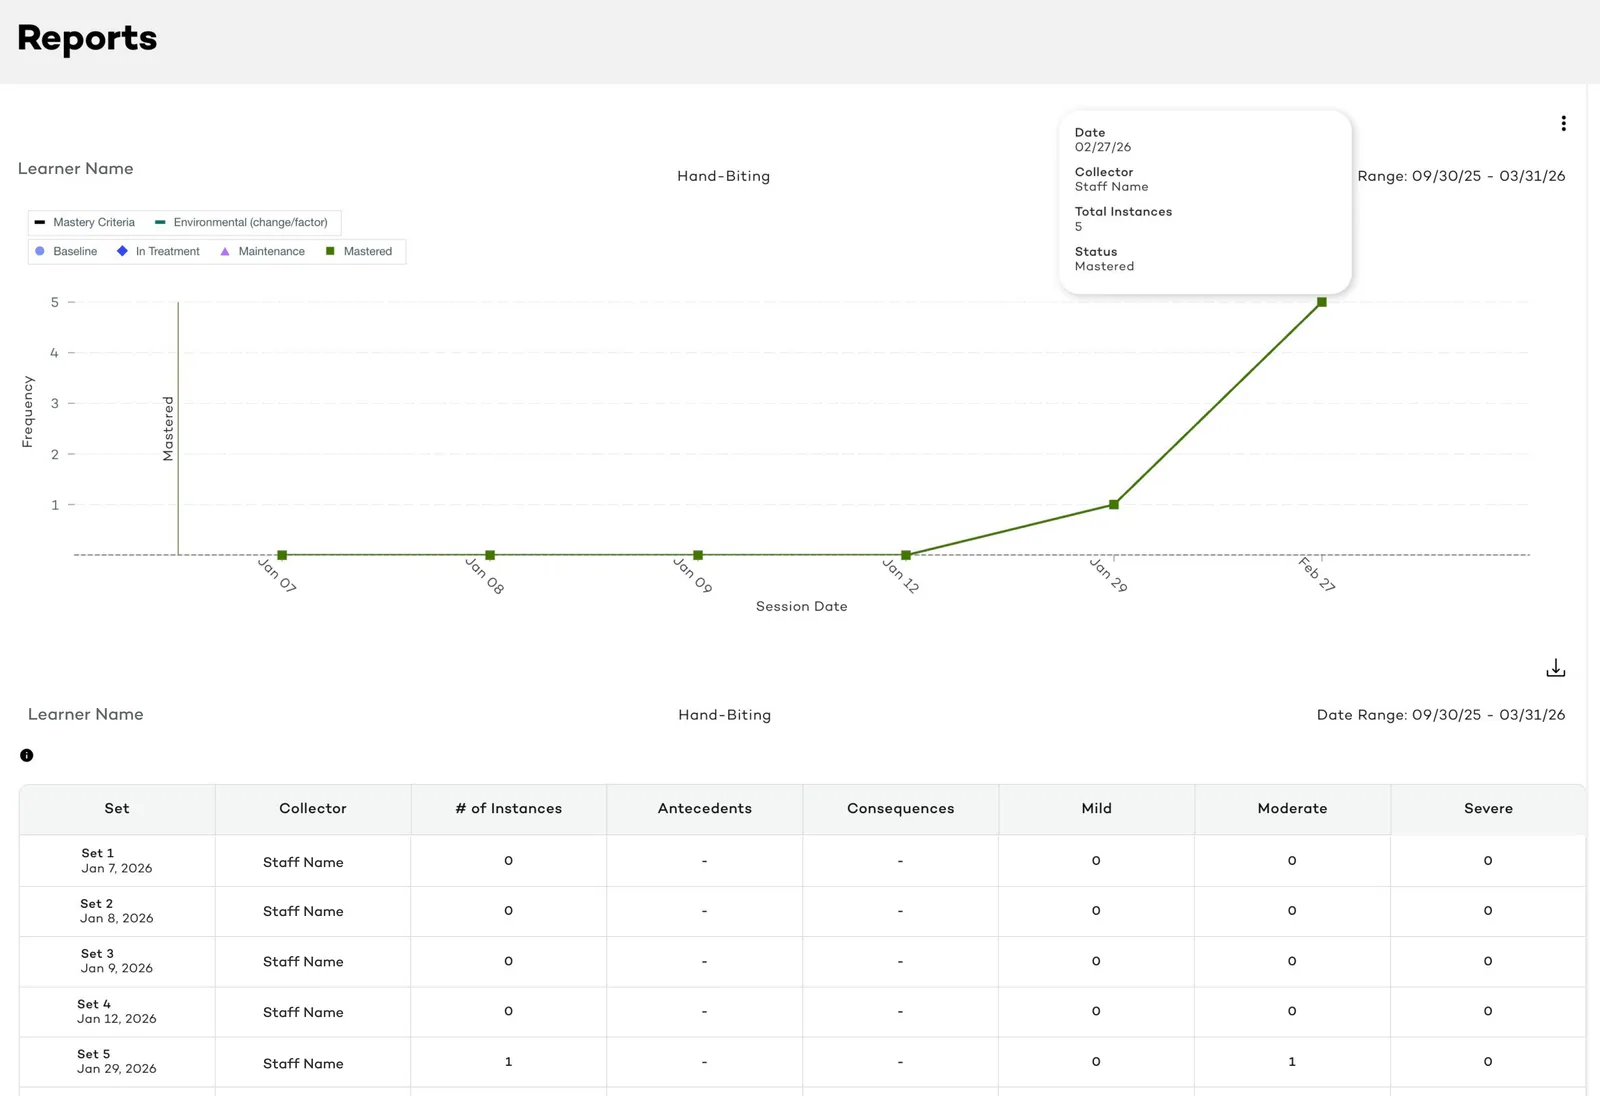Select the Jan 09 data point
Viewport: 1600px width, 1096px height.
click(x=698, y=555)
